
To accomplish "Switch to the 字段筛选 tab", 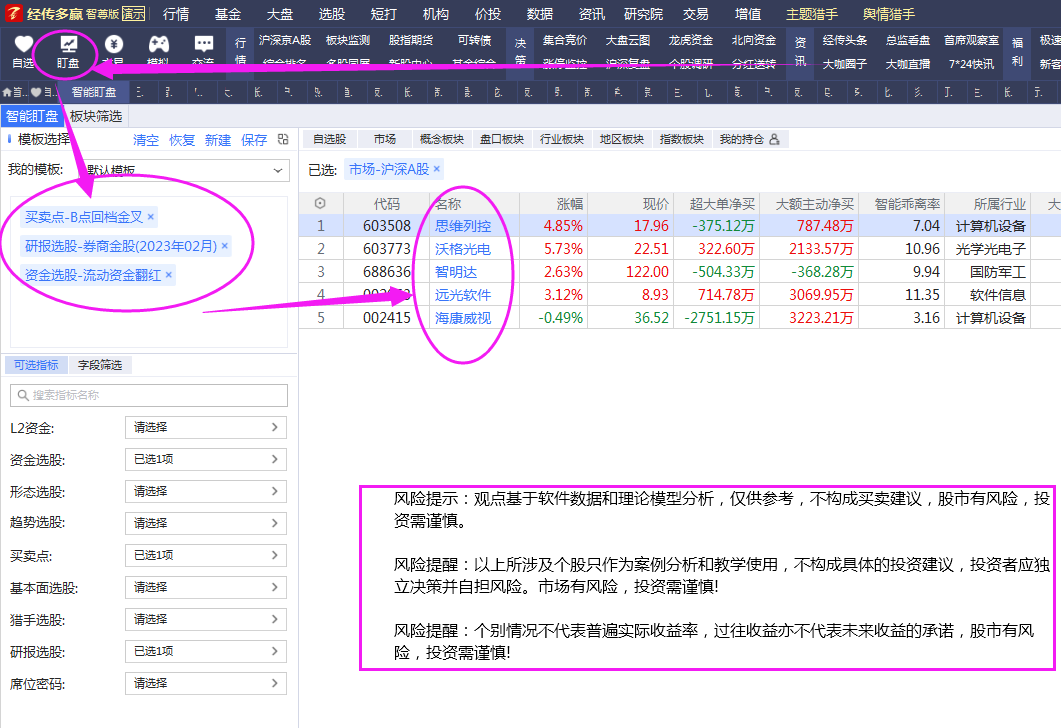I will point(99,365).
